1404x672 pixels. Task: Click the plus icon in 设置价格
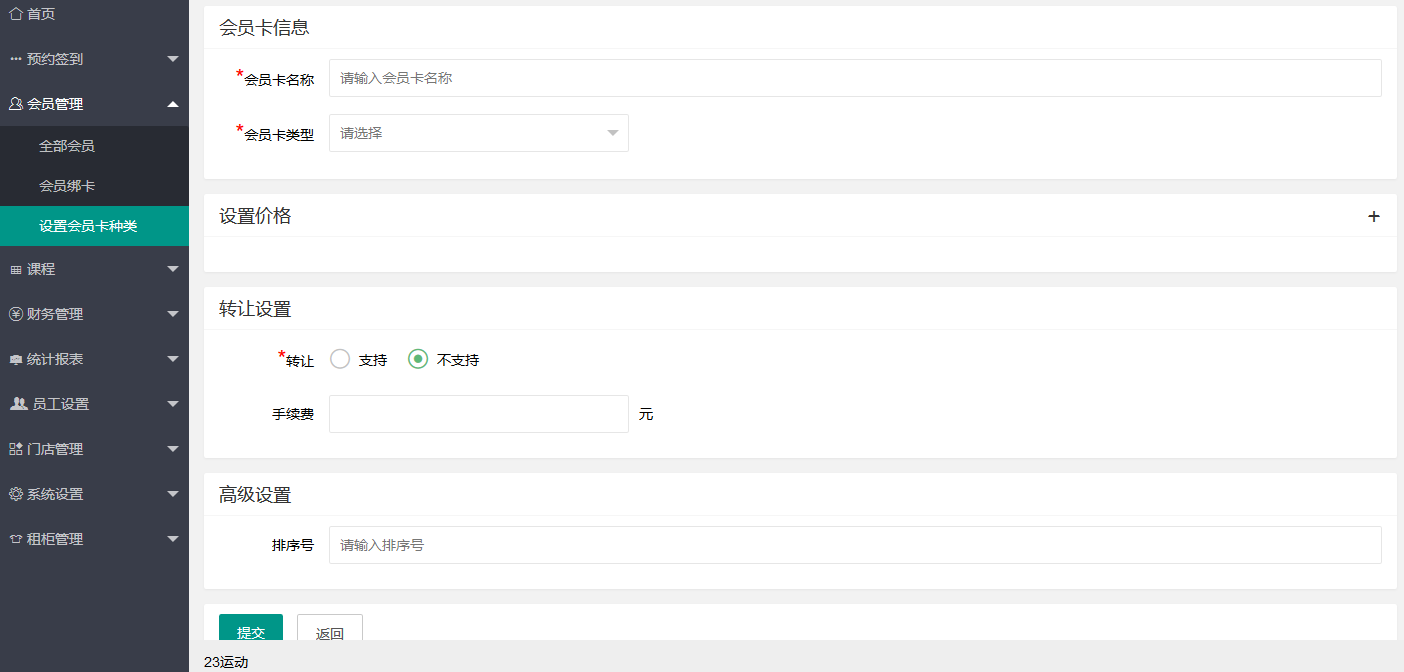pos(1374,216)
